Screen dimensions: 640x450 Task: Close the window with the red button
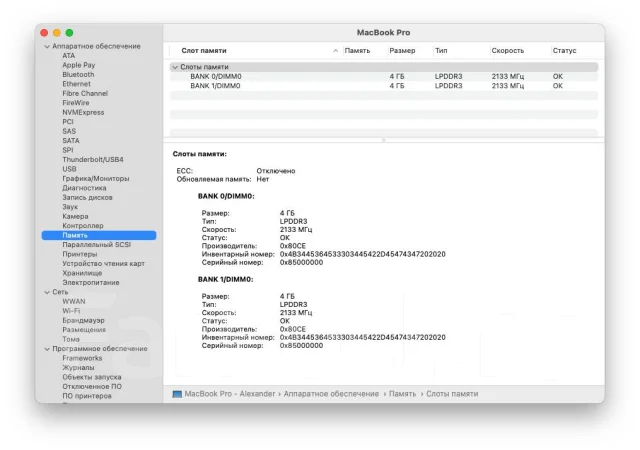44,33
